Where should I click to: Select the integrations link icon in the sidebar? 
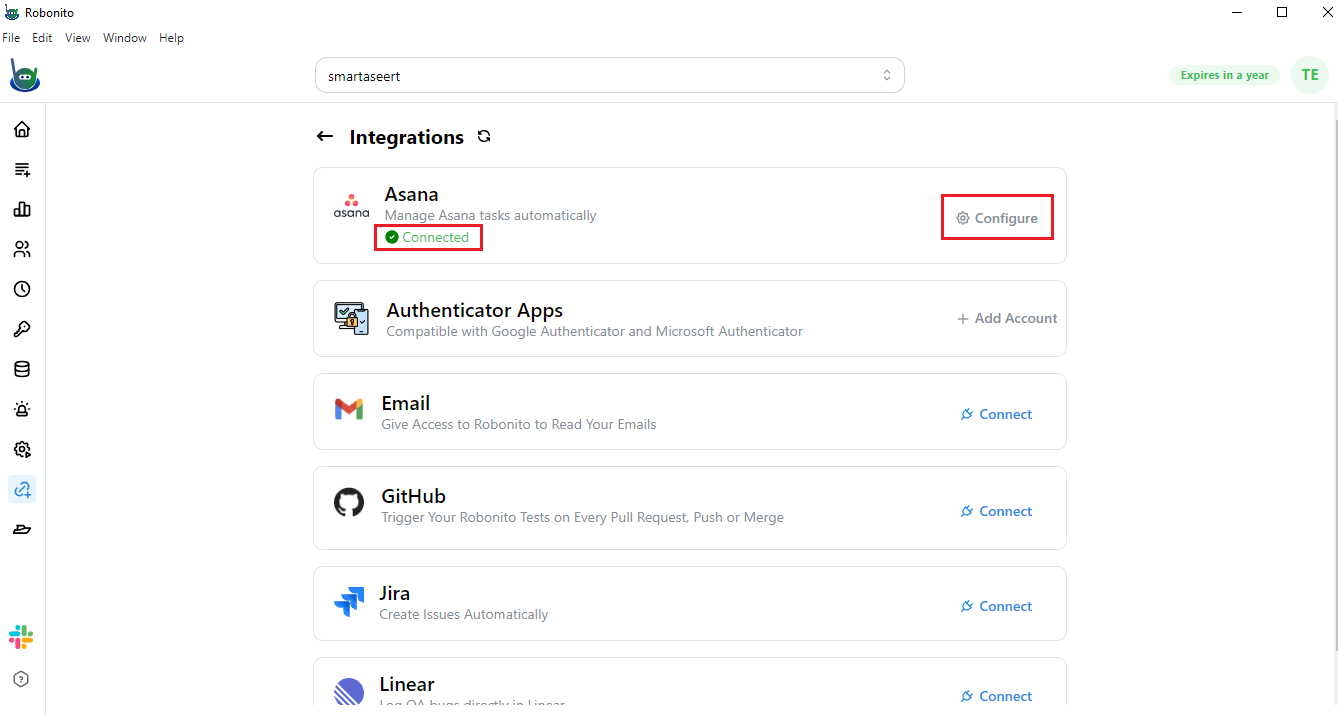tap(22, 489)
